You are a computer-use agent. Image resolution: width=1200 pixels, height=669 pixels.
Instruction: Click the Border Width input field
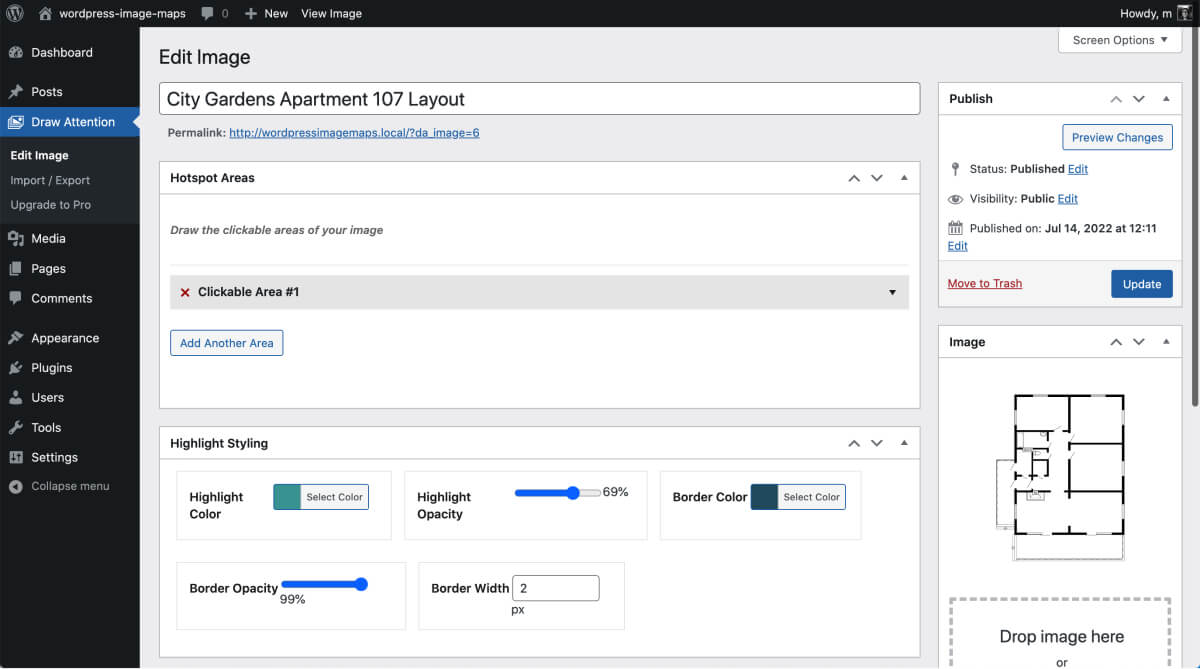coord(556,588)
